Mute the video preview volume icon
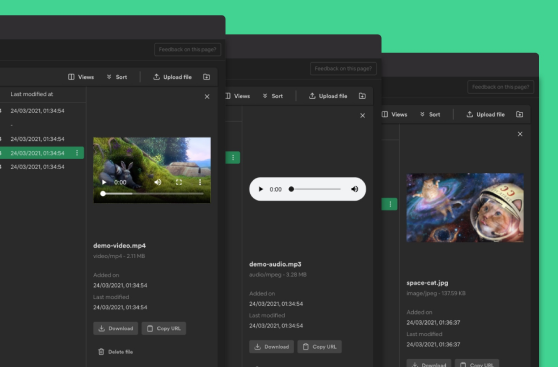 click(158, 182)
